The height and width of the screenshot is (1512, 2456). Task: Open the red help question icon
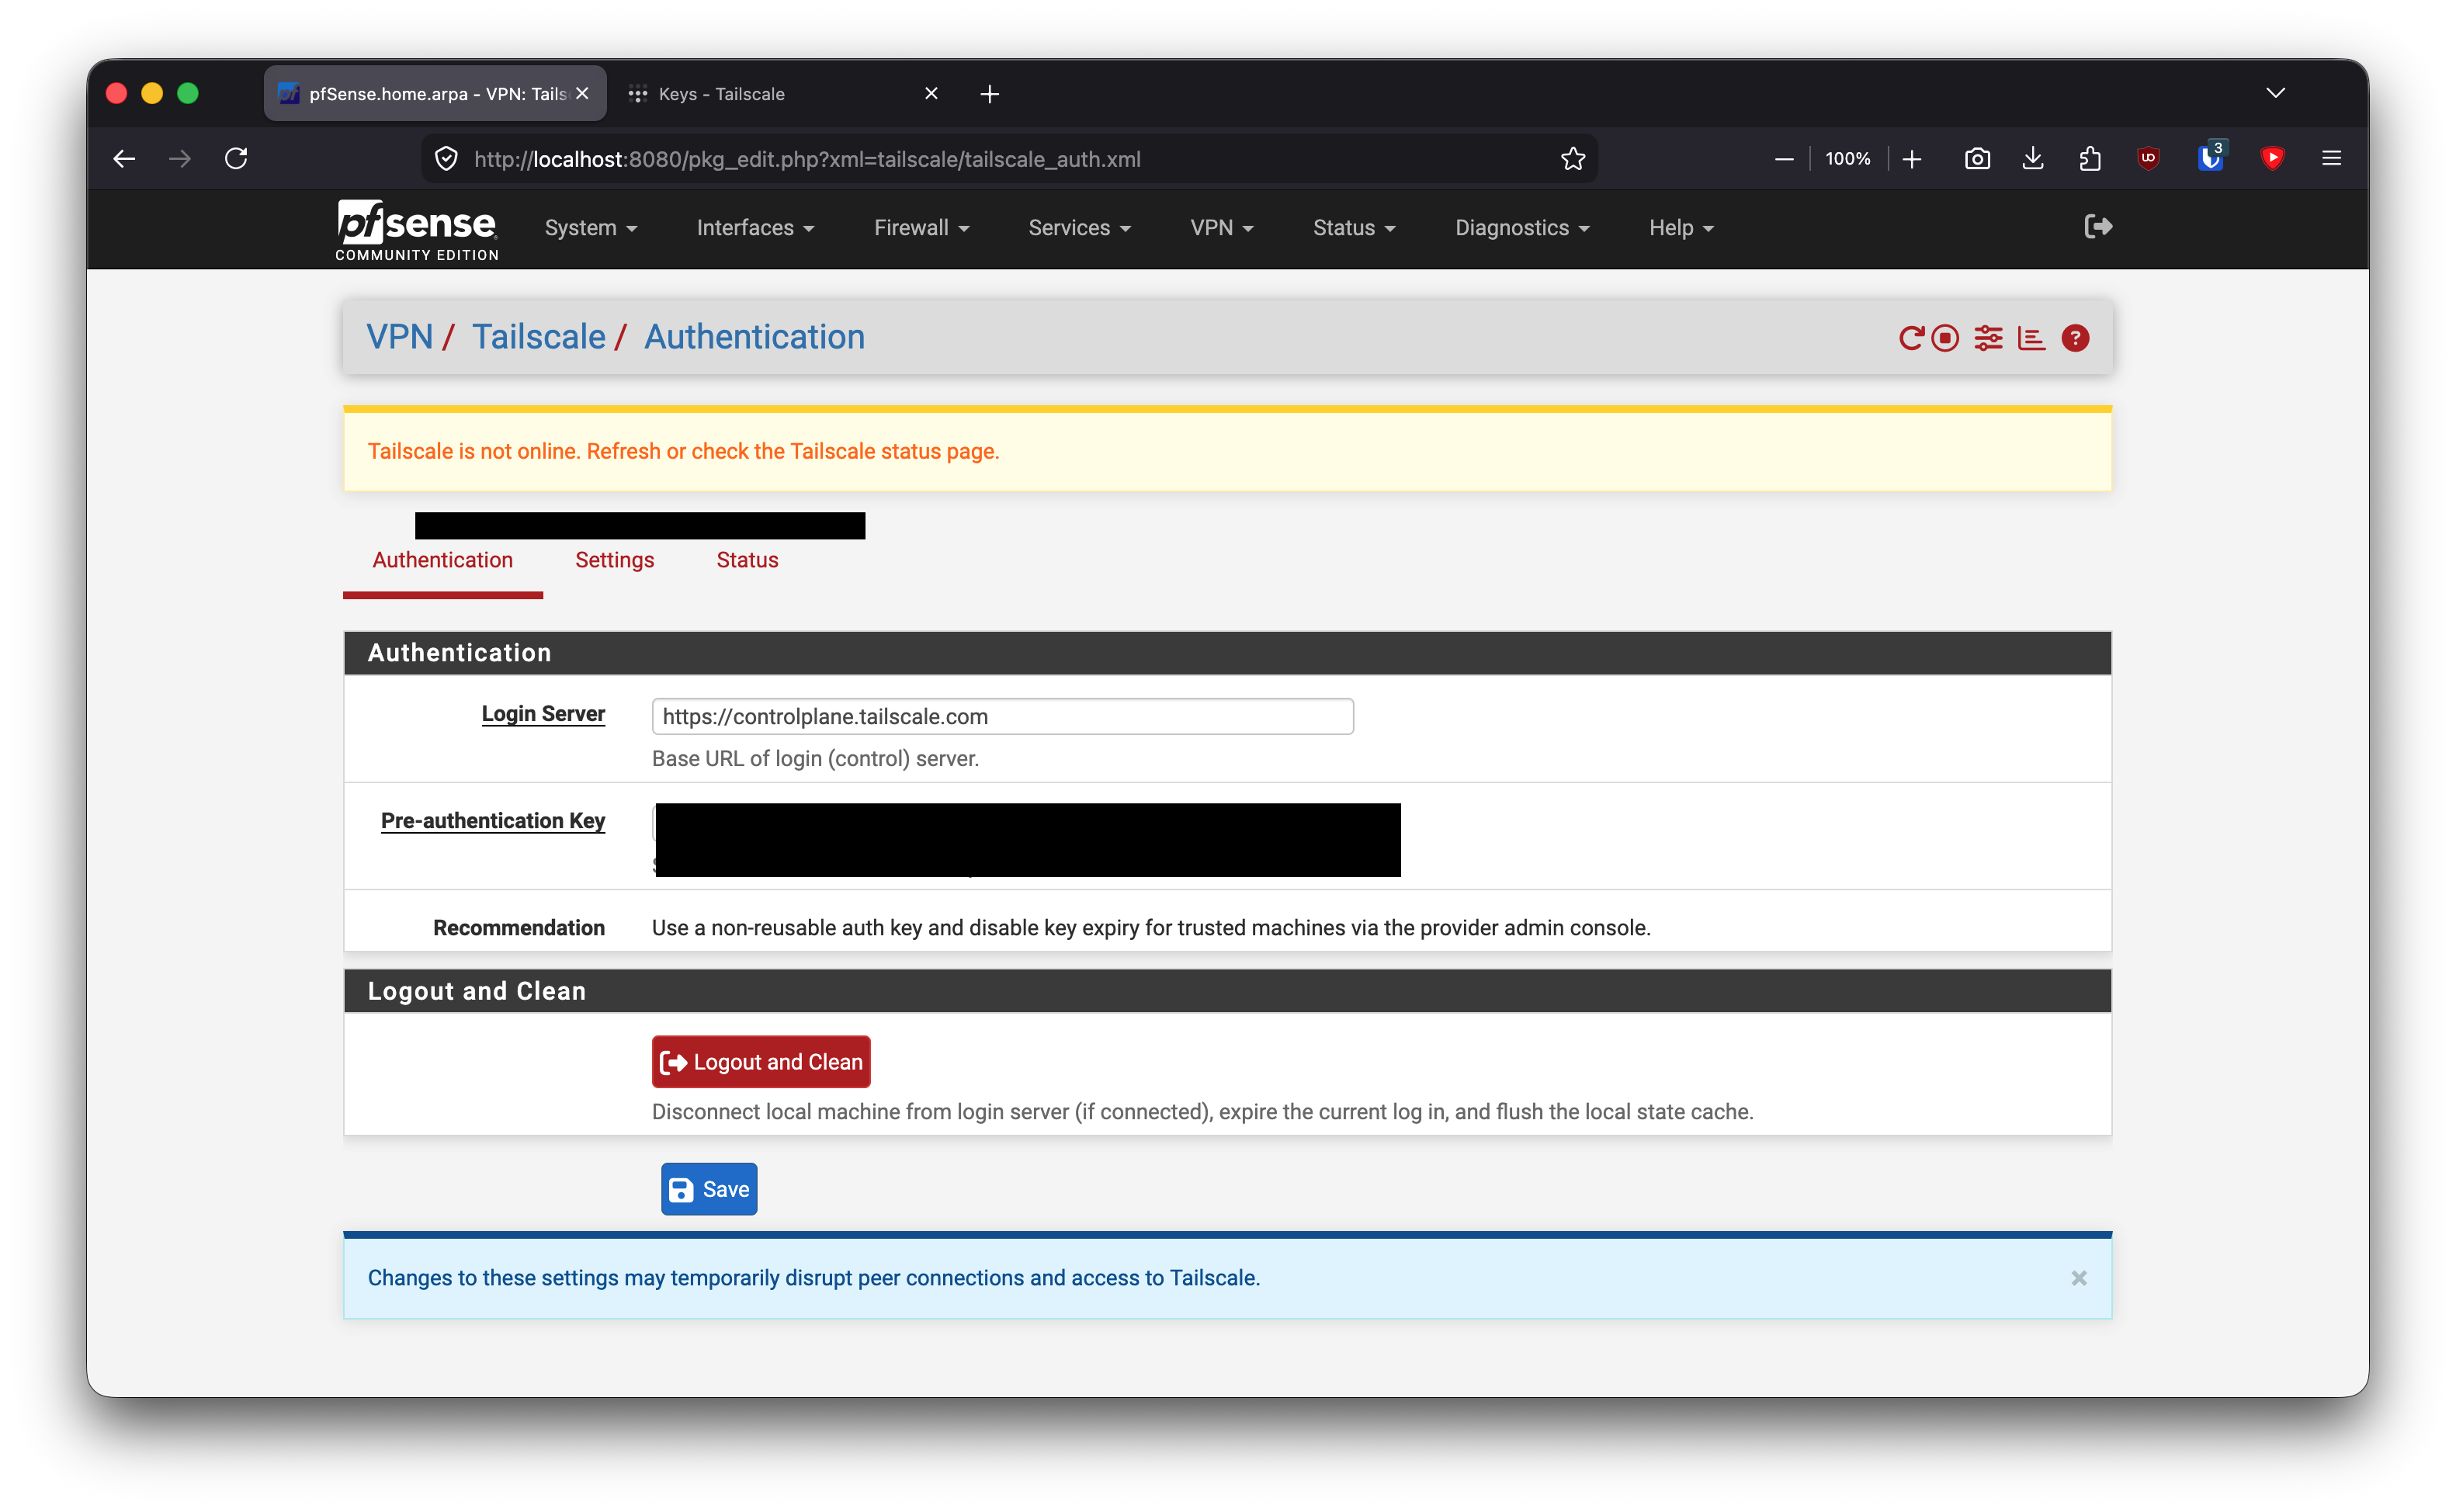tap(2075, 338)
